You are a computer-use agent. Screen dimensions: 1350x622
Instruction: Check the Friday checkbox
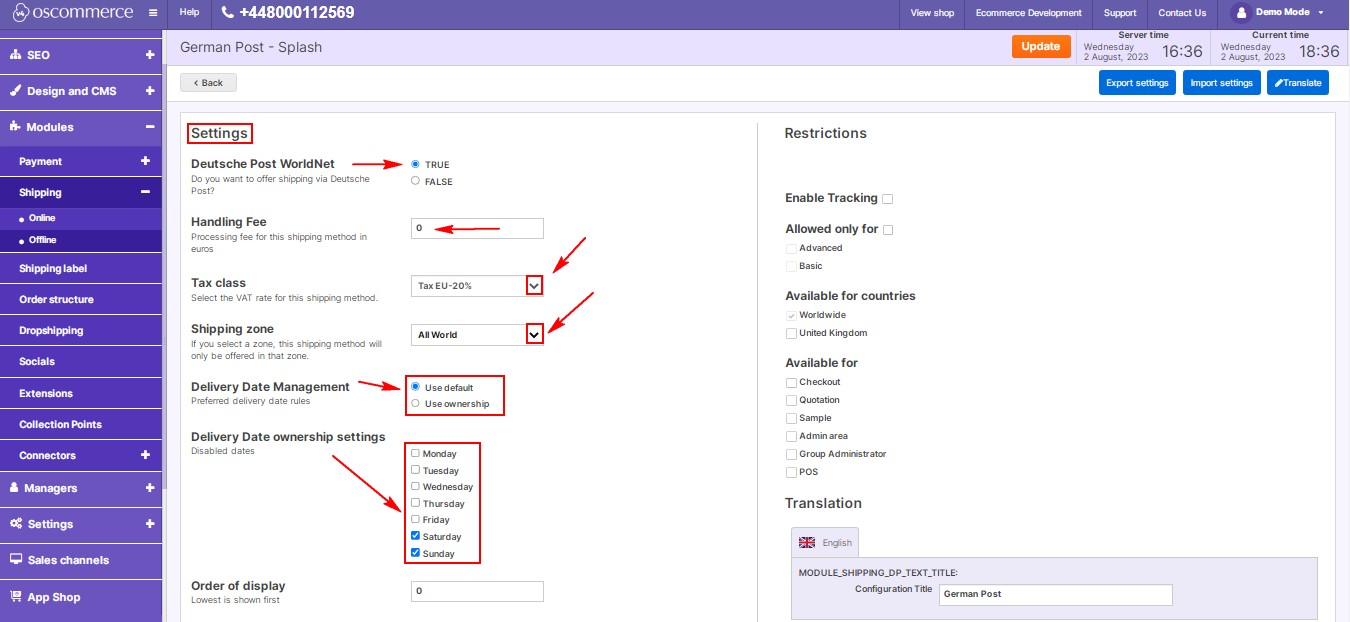tap(415, 519)
